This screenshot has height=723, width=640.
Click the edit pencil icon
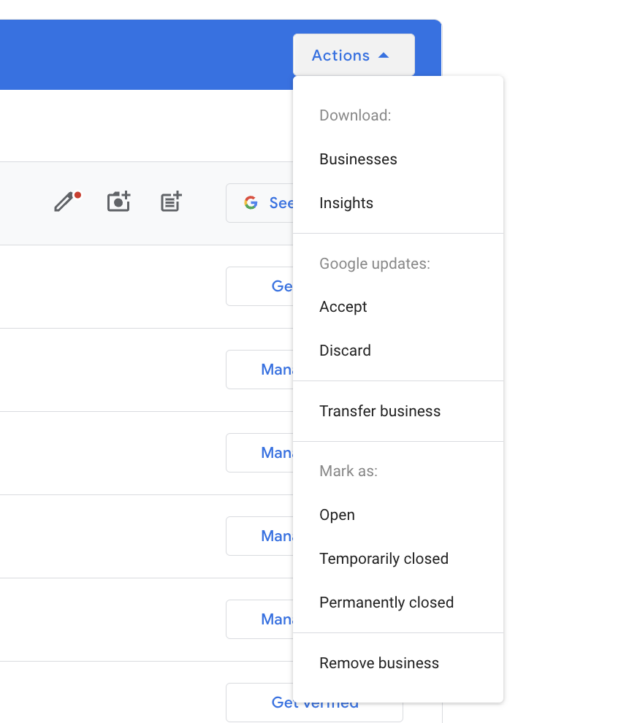pyautogui.click(x=67, y=201)
